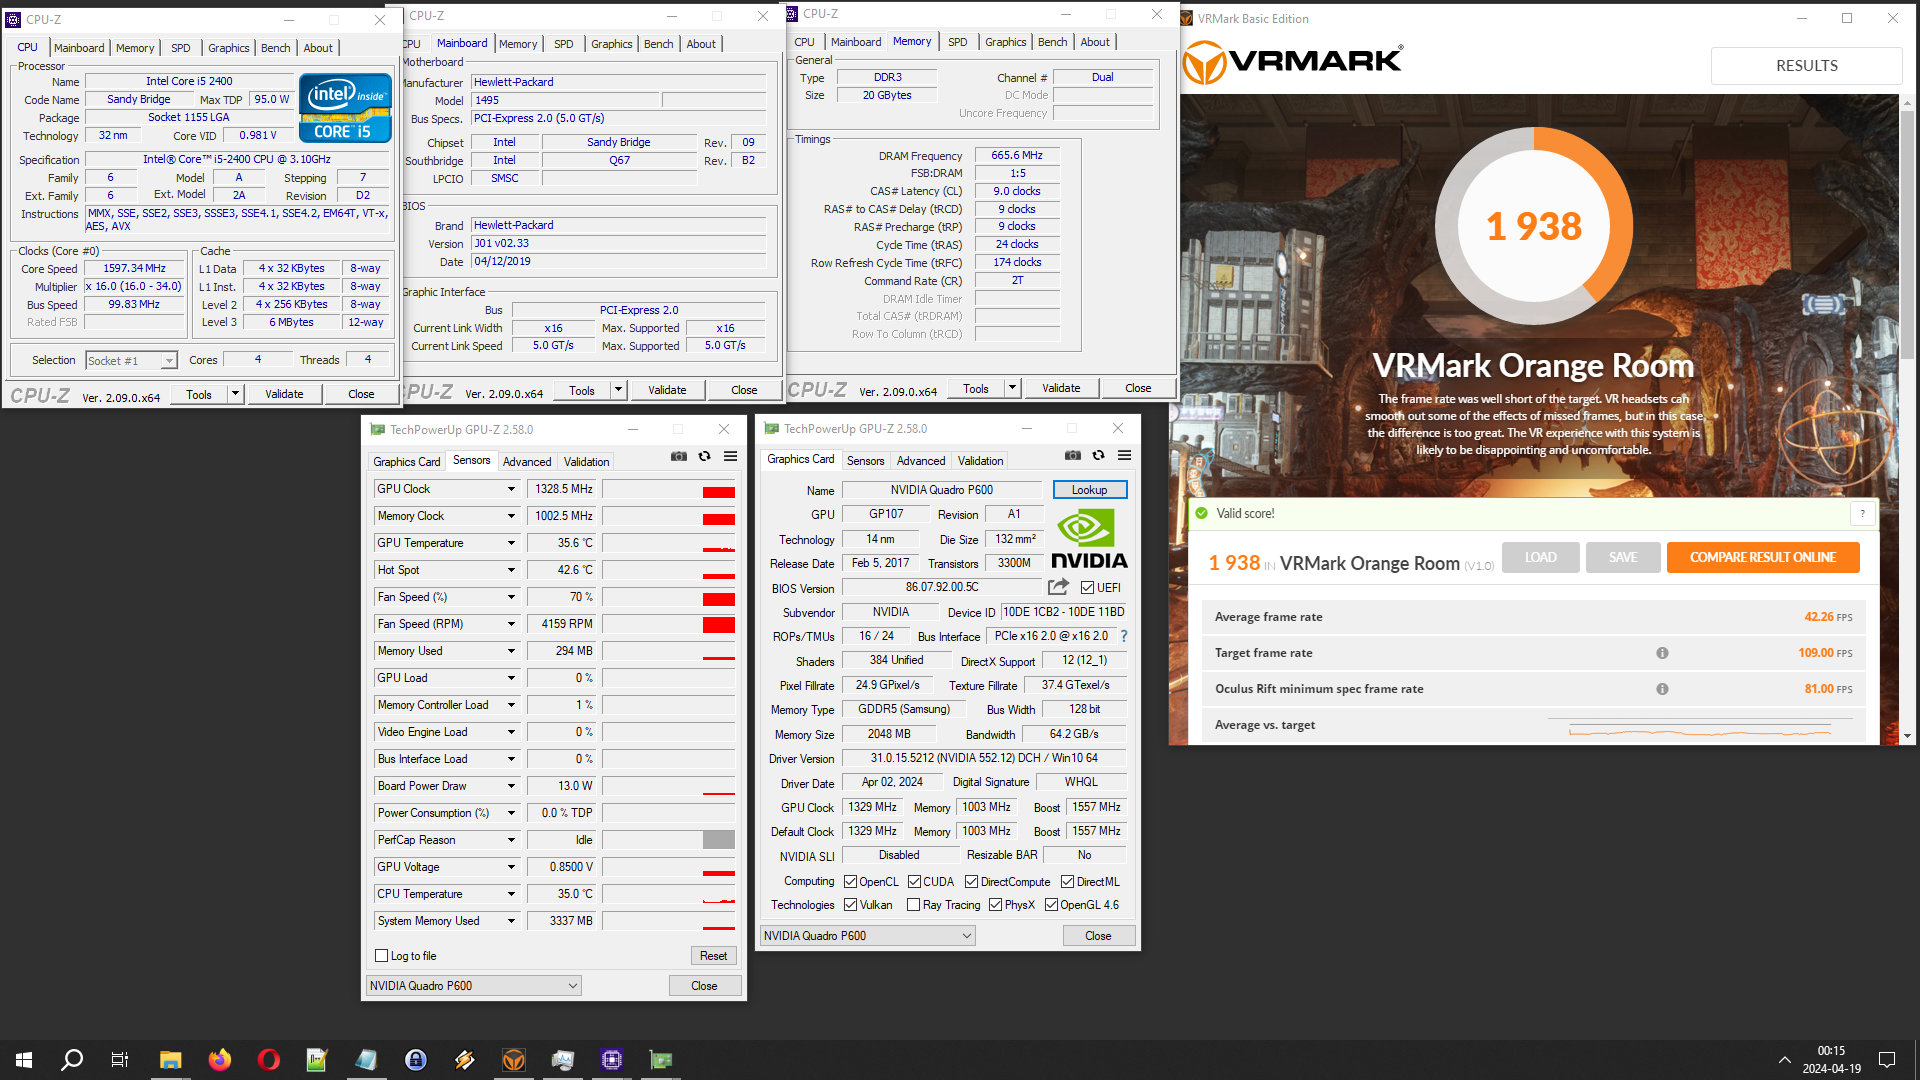The width and height of the screenshot is (1920, 1080).
Task: Launch Firefox from the taskbar
Action: [x=219, y=1060]
